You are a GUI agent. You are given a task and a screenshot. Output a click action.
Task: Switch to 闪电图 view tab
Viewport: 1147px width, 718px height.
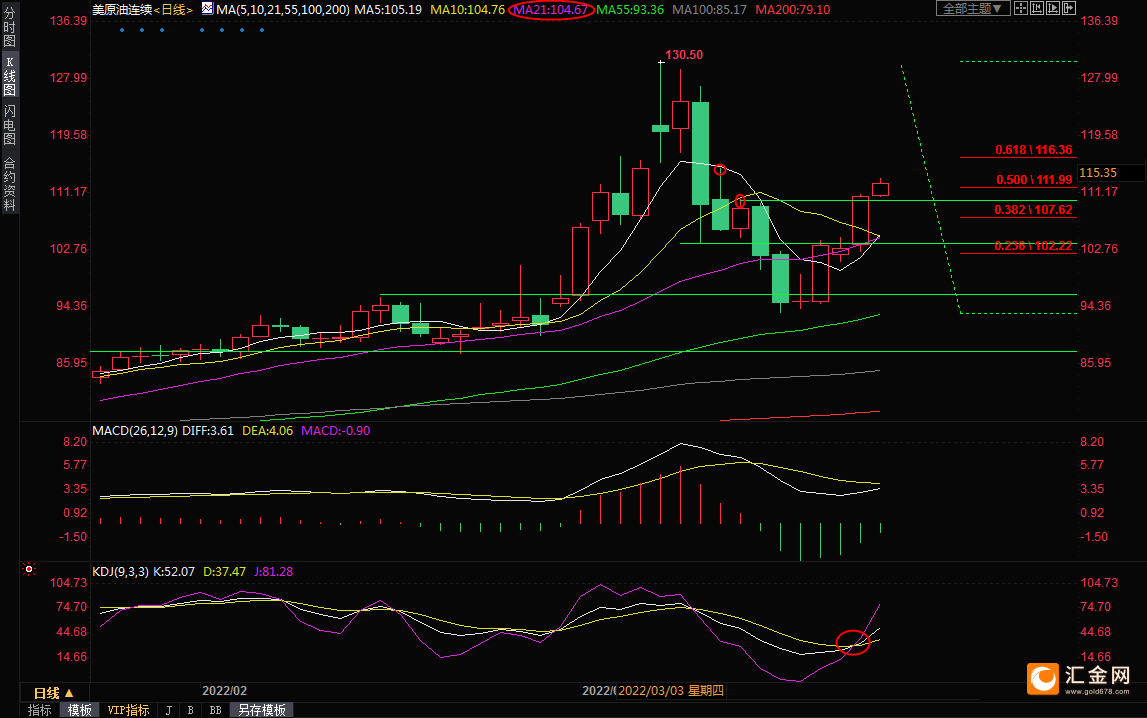click(10, 125)
